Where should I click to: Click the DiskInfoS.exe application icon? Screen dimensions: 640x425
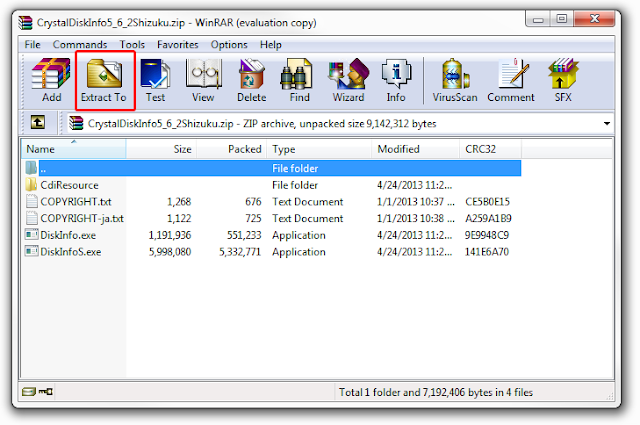31,251
